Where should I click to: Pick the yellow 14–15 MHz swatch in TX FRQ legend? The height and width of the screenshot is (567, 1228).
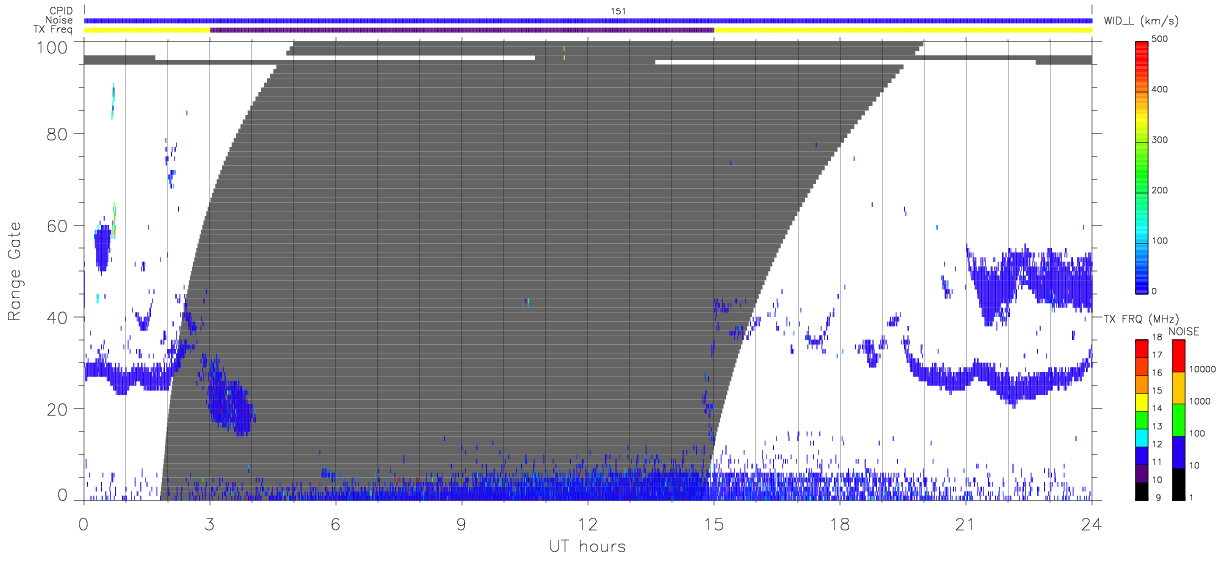tap(1142, 400)
